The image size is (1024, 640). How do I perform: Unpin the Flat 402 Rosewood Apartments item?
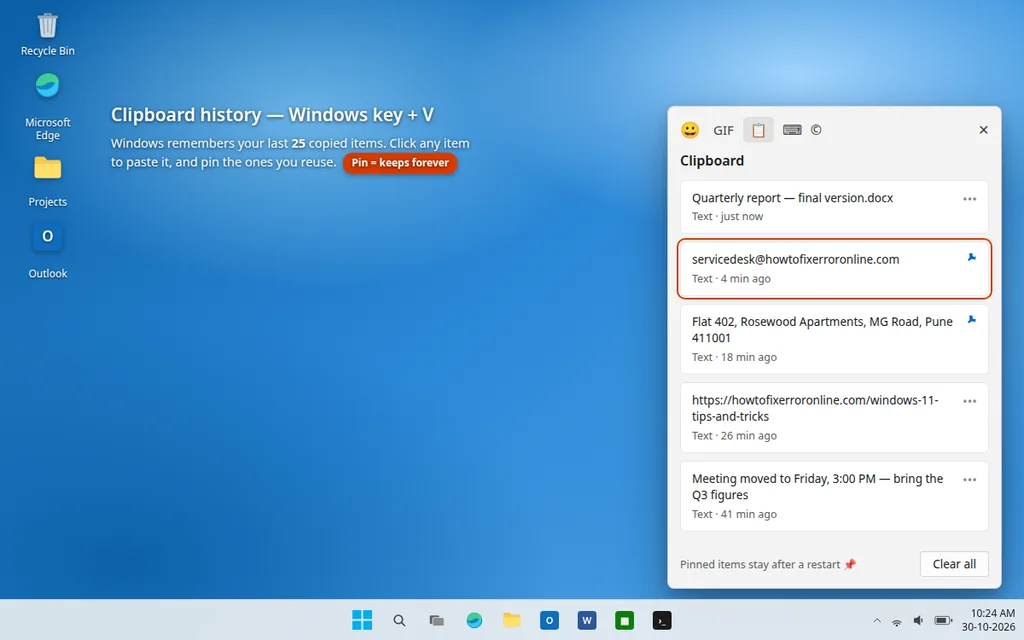[x=971, y=319]
